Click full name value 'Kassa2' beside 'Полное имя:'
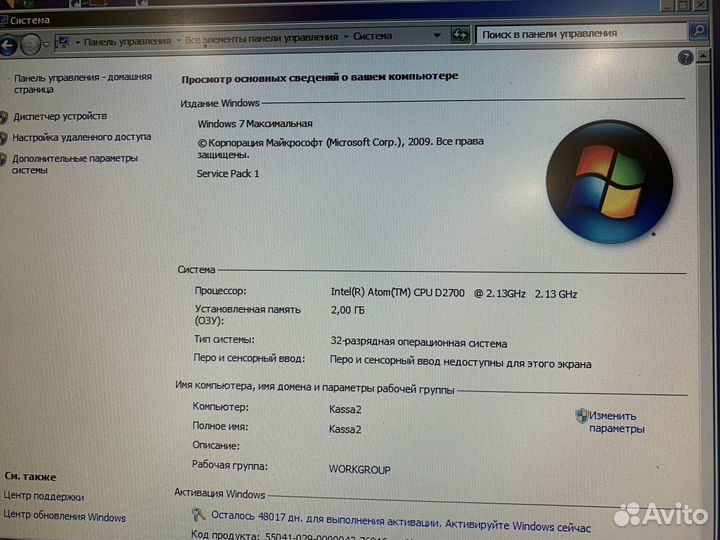 (x=345, y=429)
